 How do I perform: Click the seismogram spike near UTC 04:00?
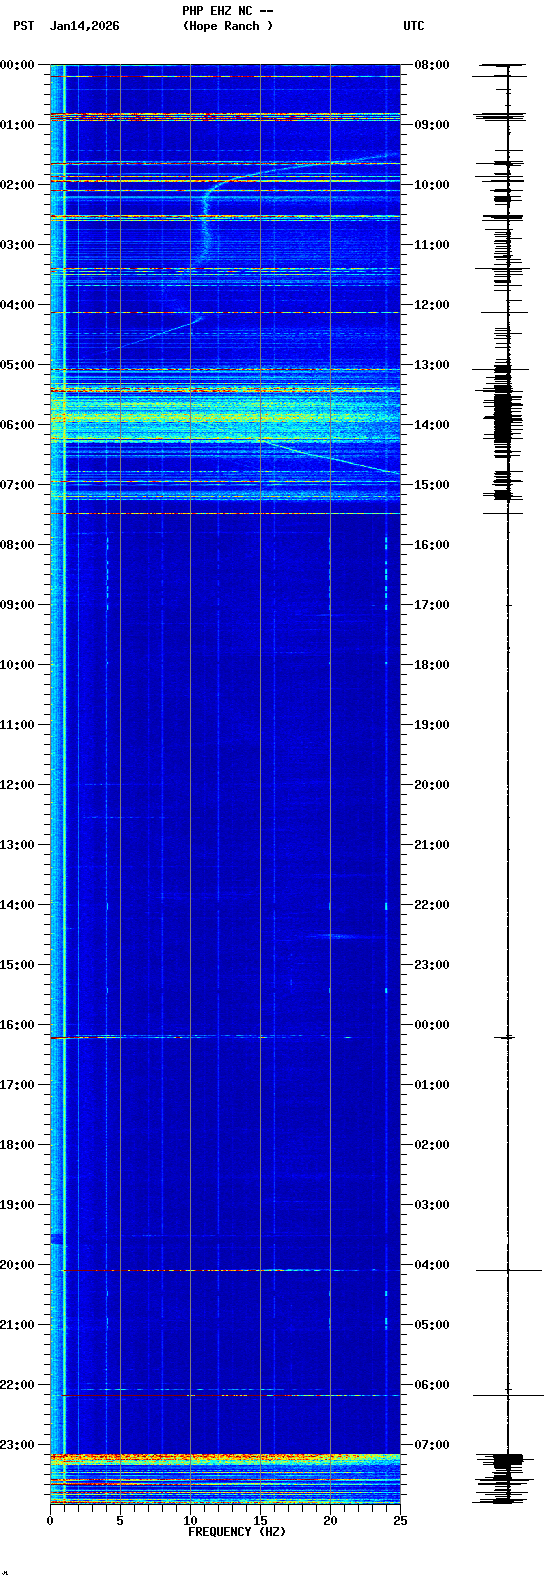point(508,1270)
